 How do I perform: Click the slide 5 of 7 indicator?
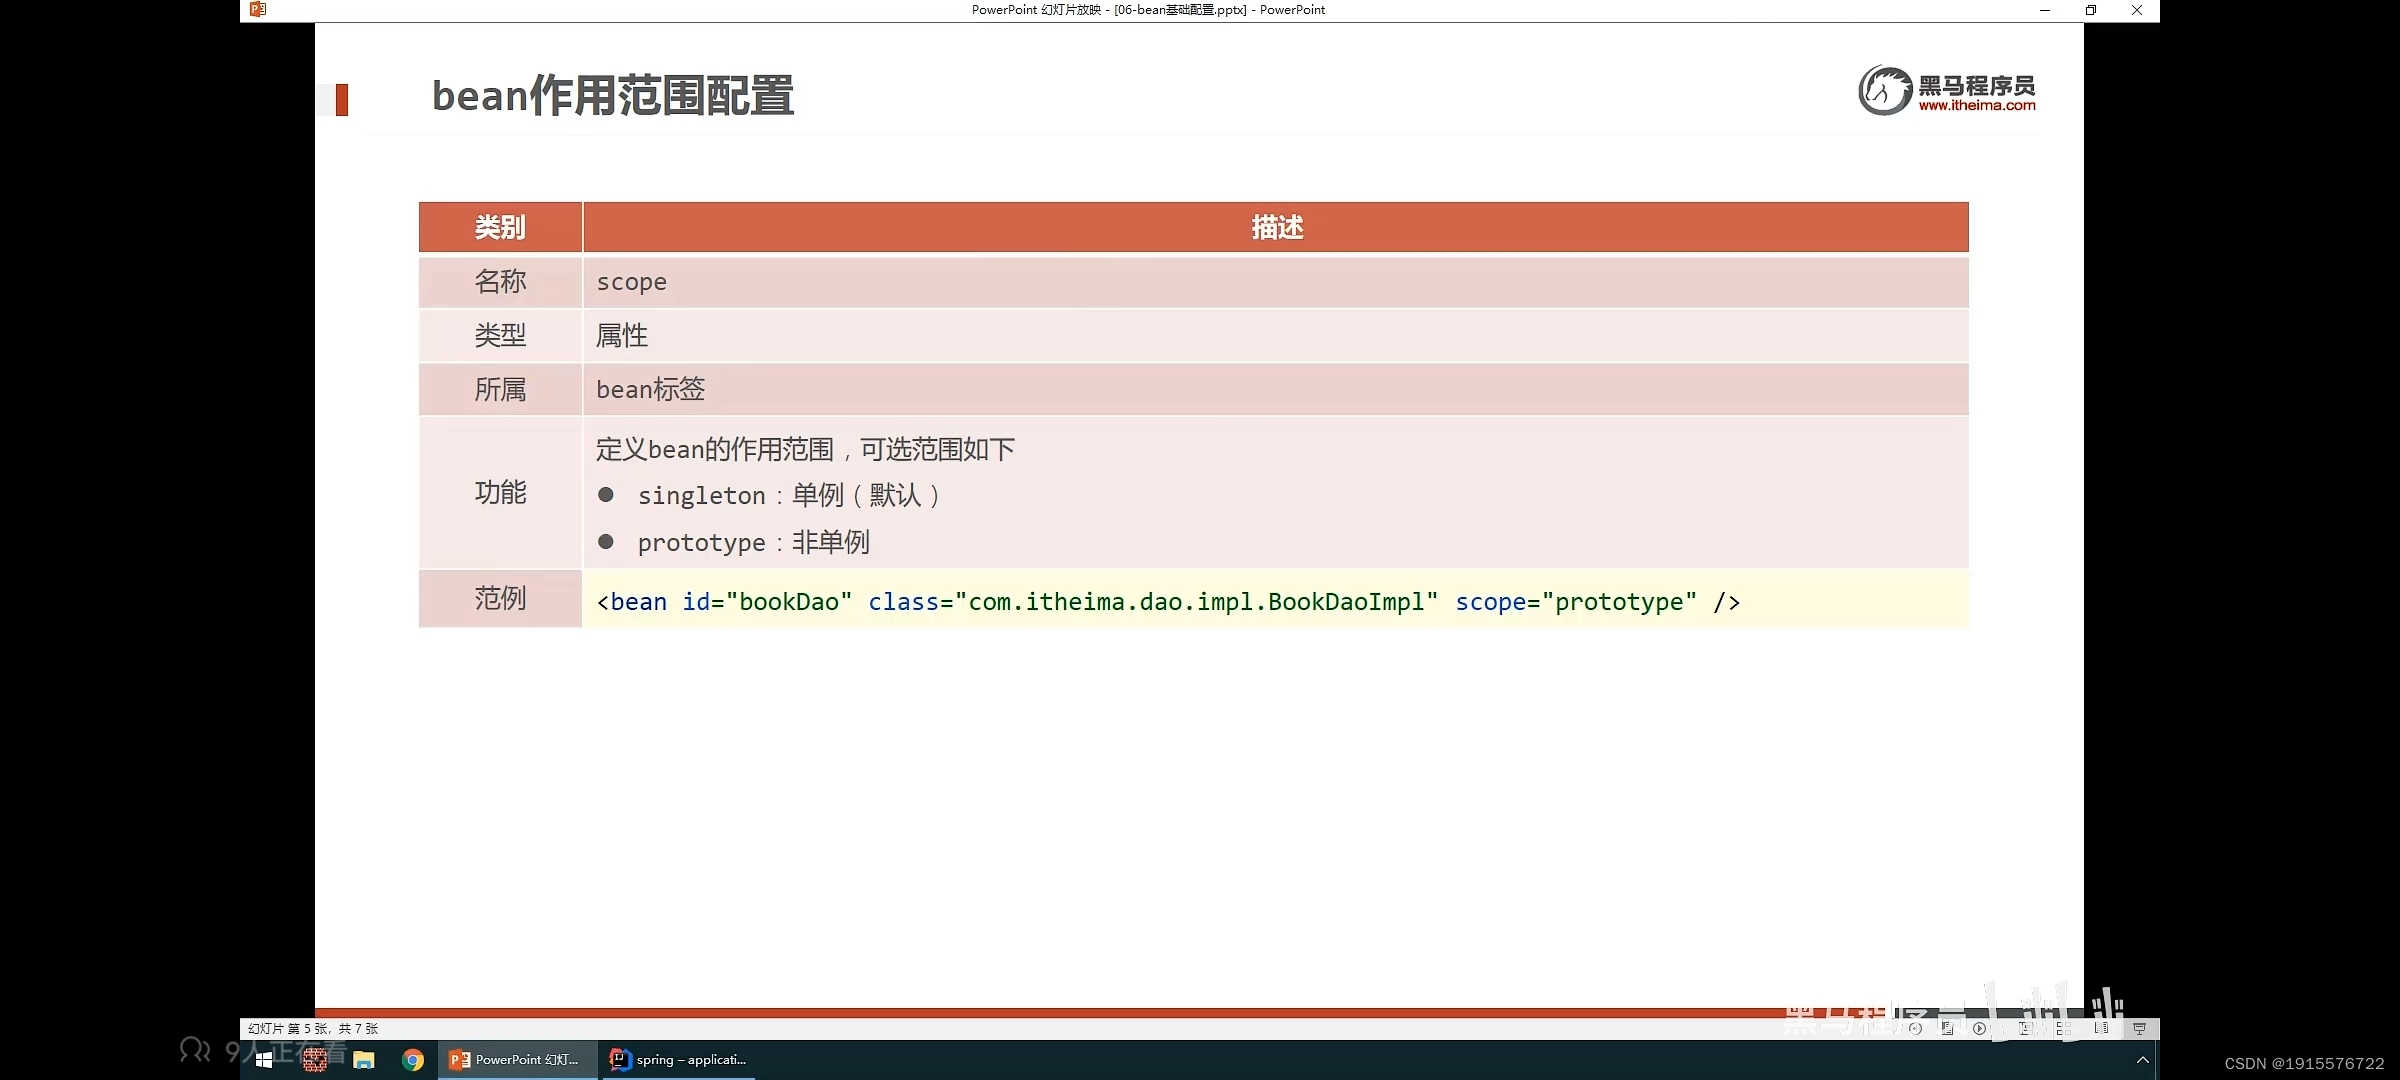[x=313, y=1028]
